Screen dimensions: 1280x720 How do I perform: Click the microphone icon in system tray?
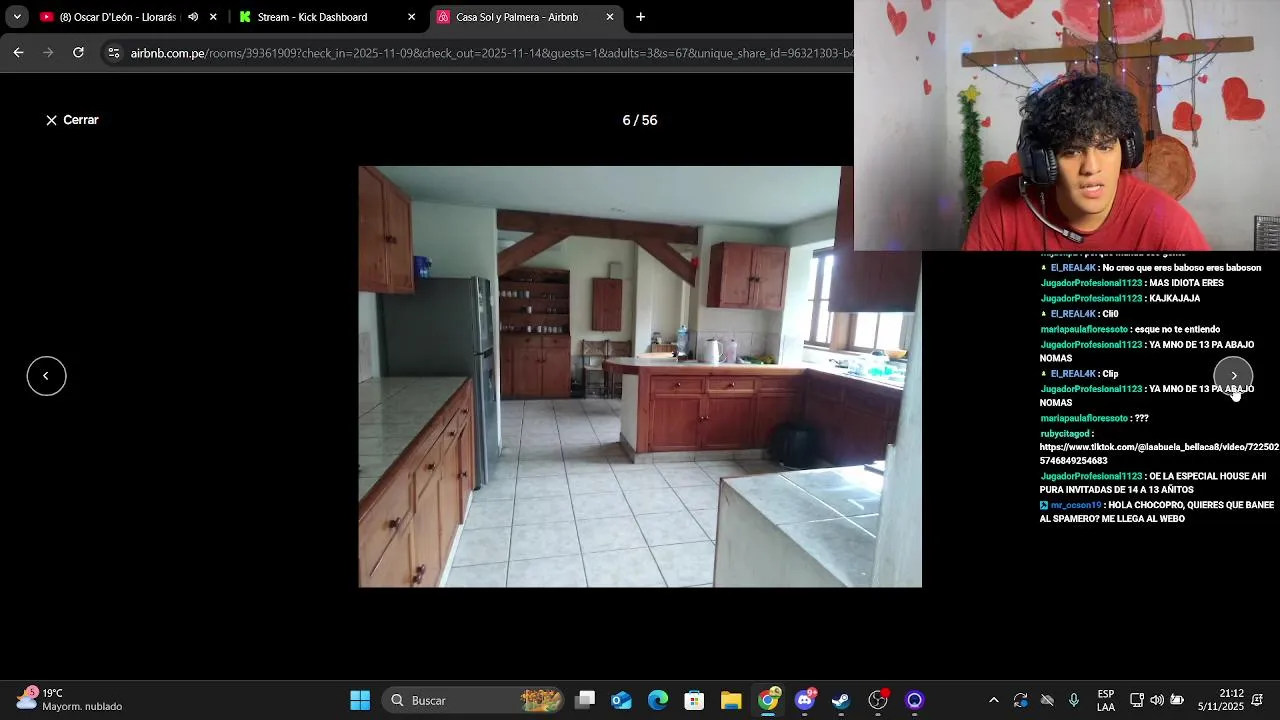pyautogui.click(x=1074, y=700)
